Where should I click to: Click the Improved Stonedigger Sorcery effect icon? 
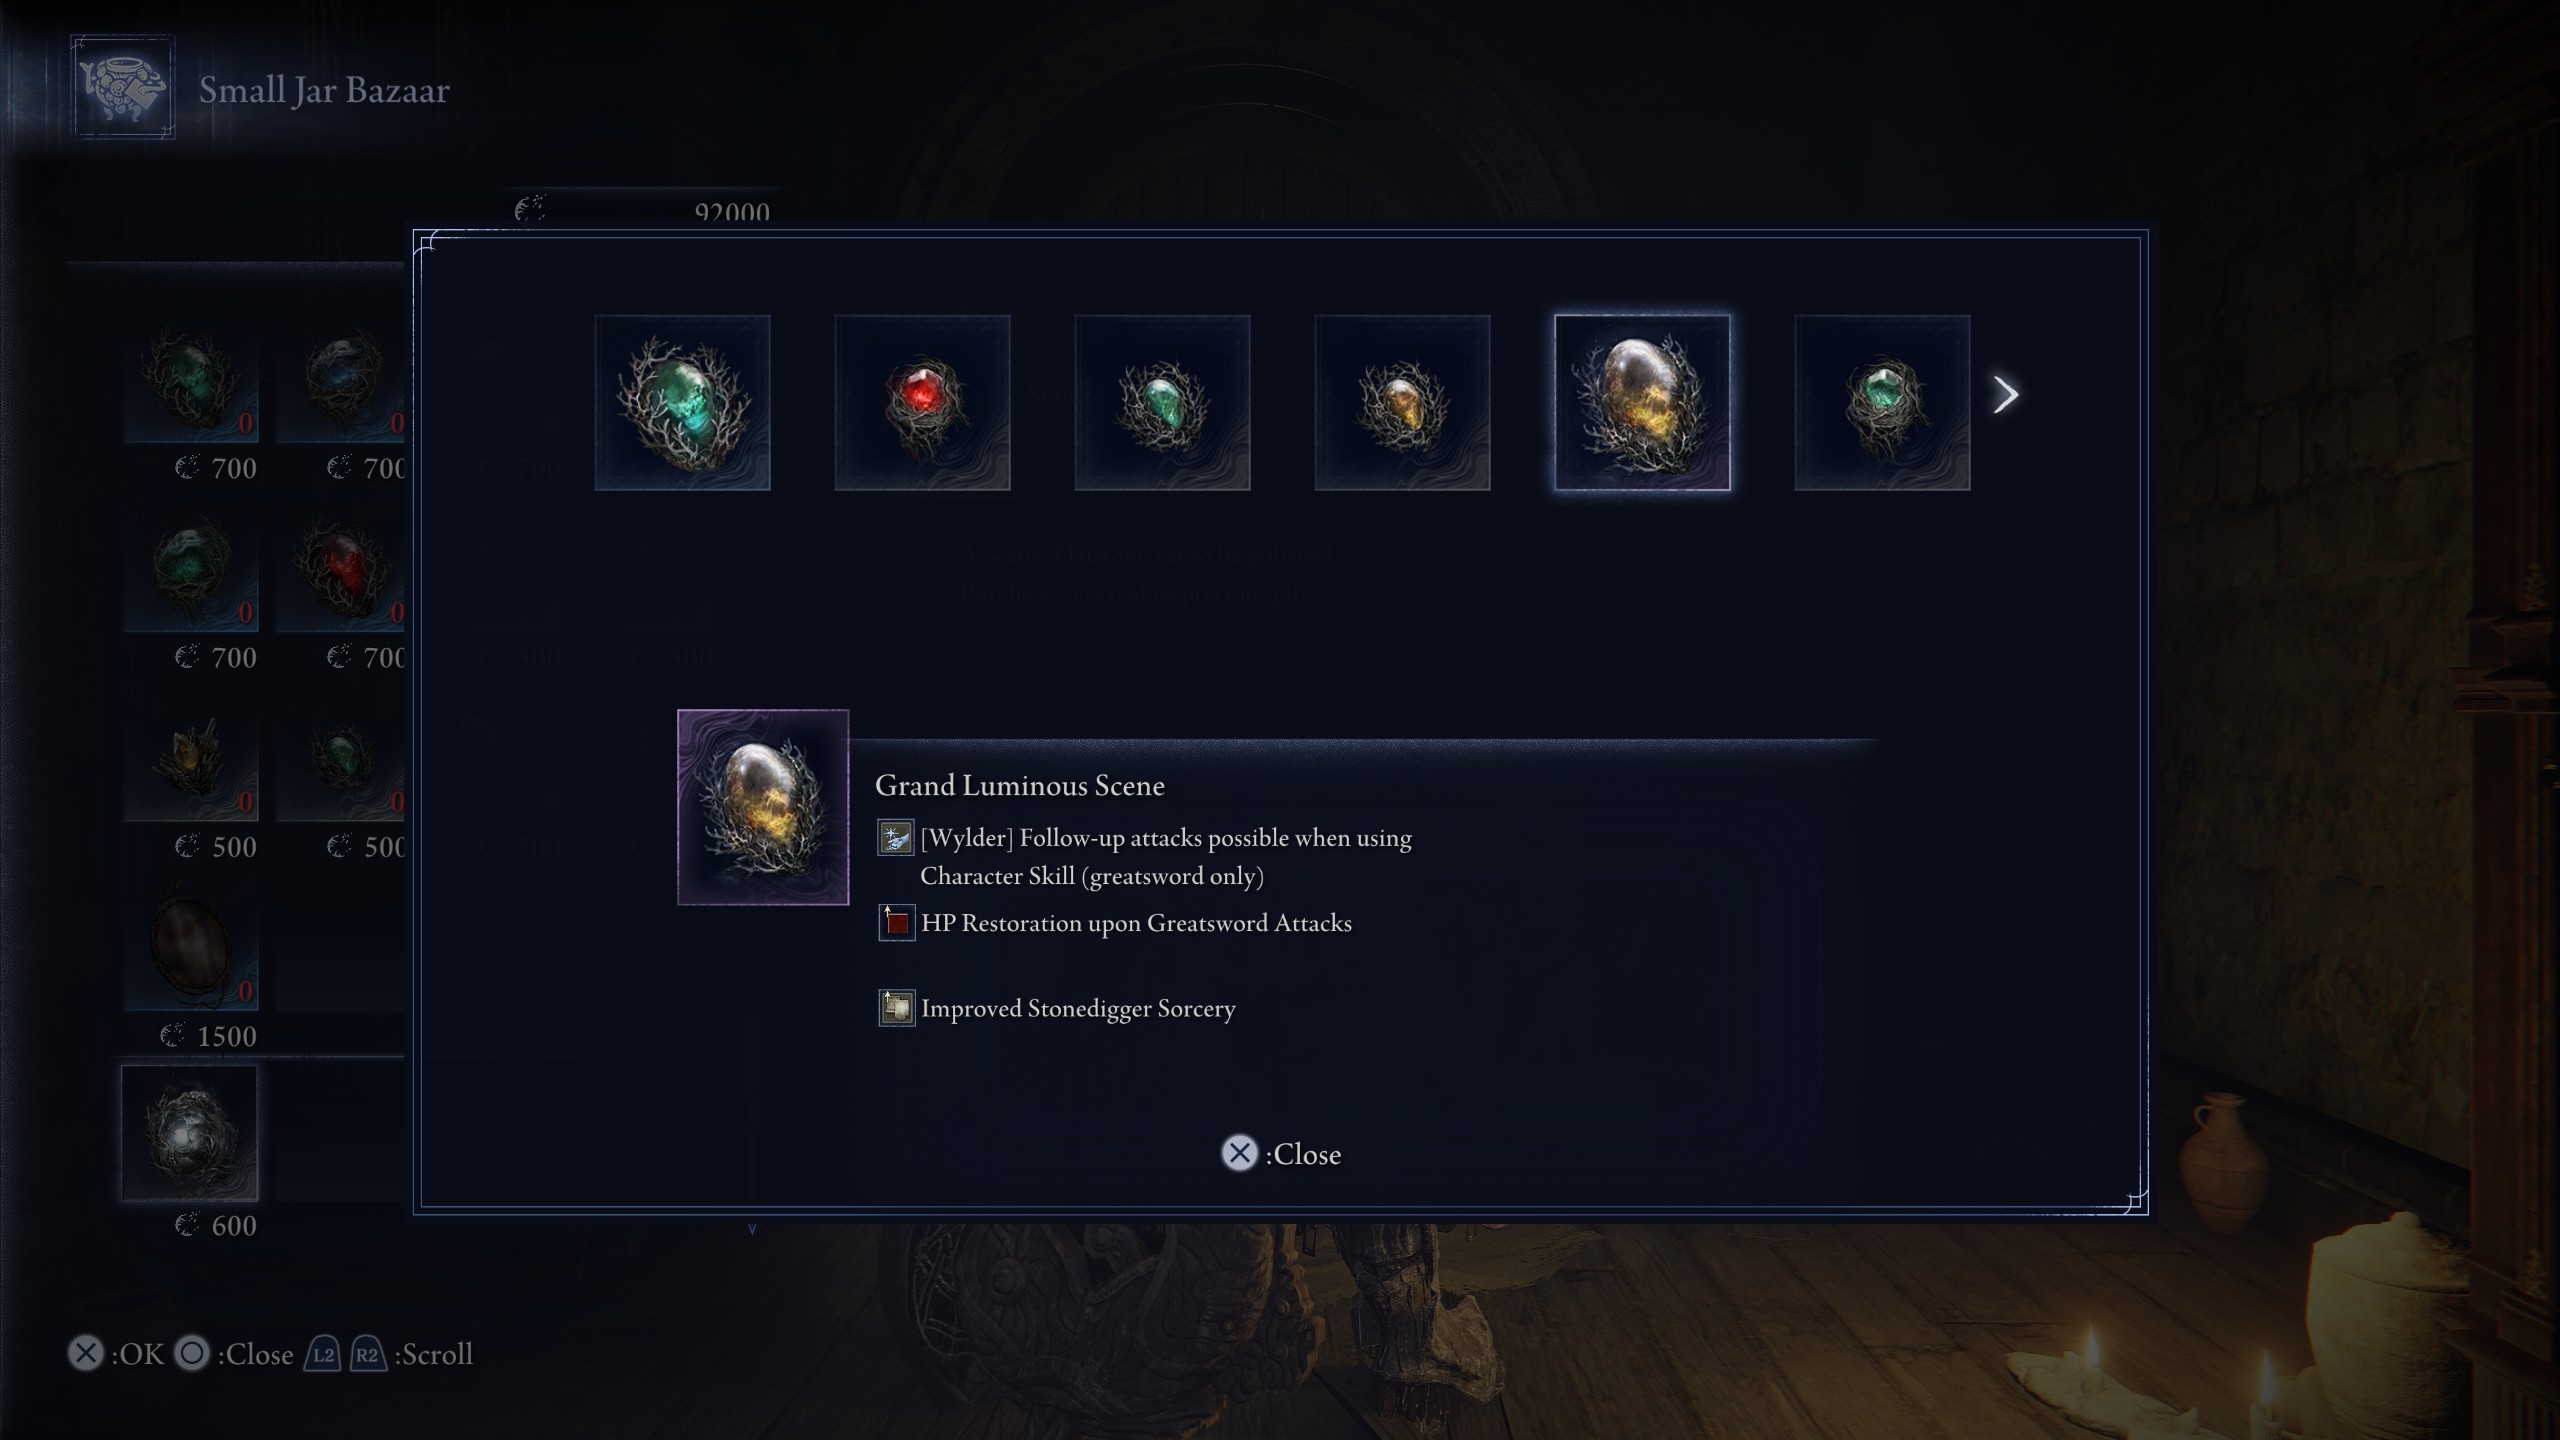tap(896, 1008)
